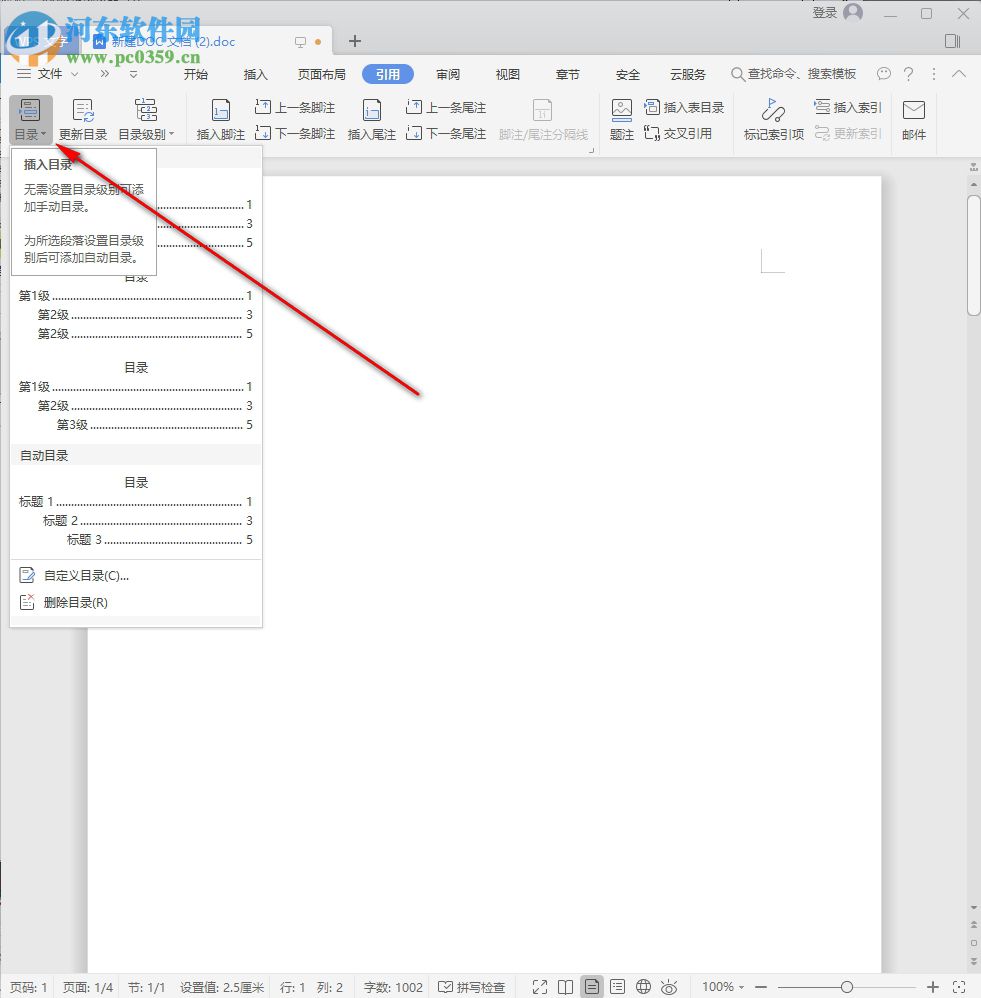Open the 云服务 cloud services tab
The image size is (981, 998).
pyautogui.click(x=688, y=74)
